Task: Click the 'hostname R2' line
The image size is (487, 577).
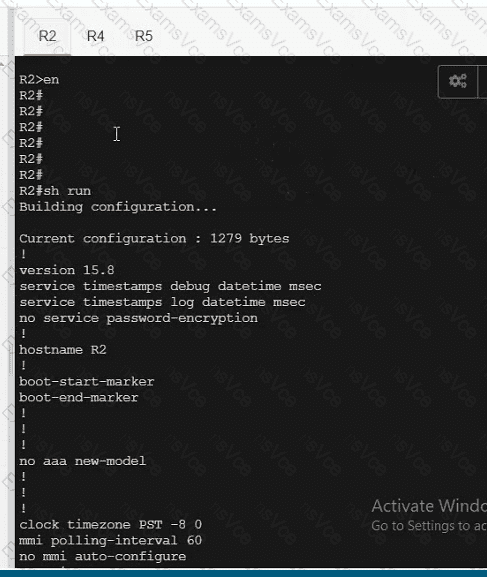Action: pos(63,350)
